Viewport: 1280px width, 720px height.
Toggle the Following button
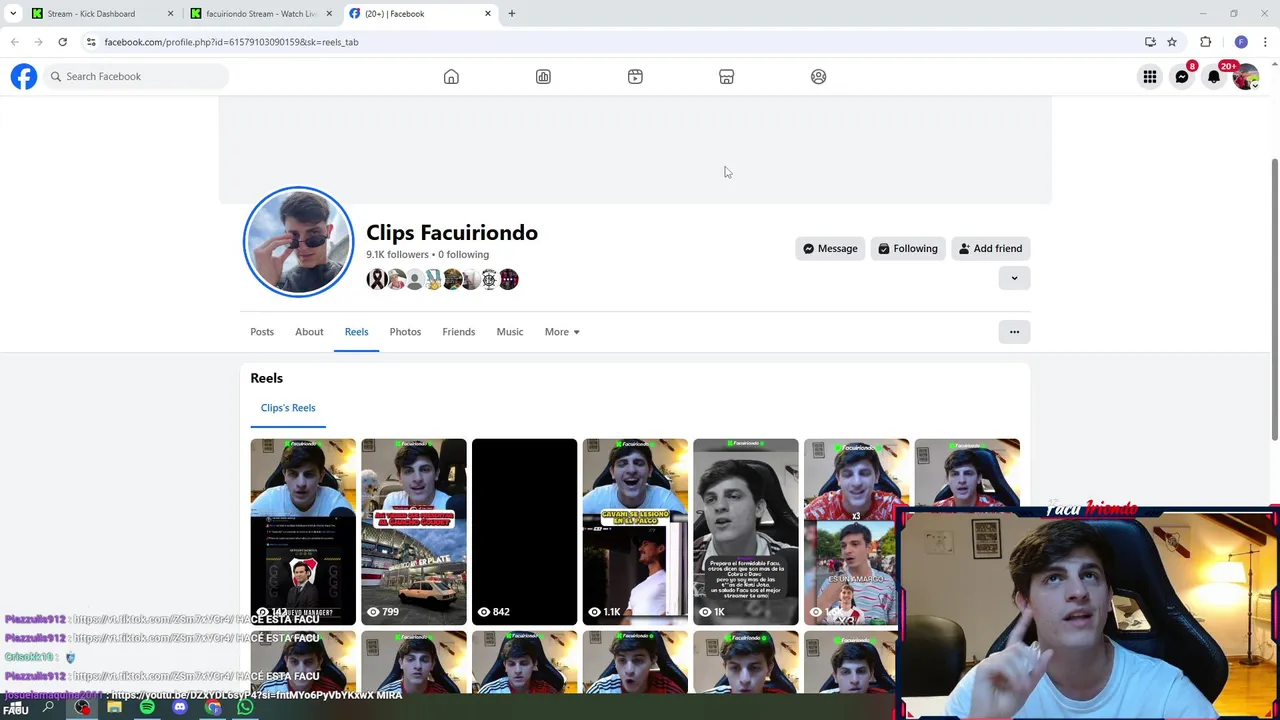click(x=908, y=249)
